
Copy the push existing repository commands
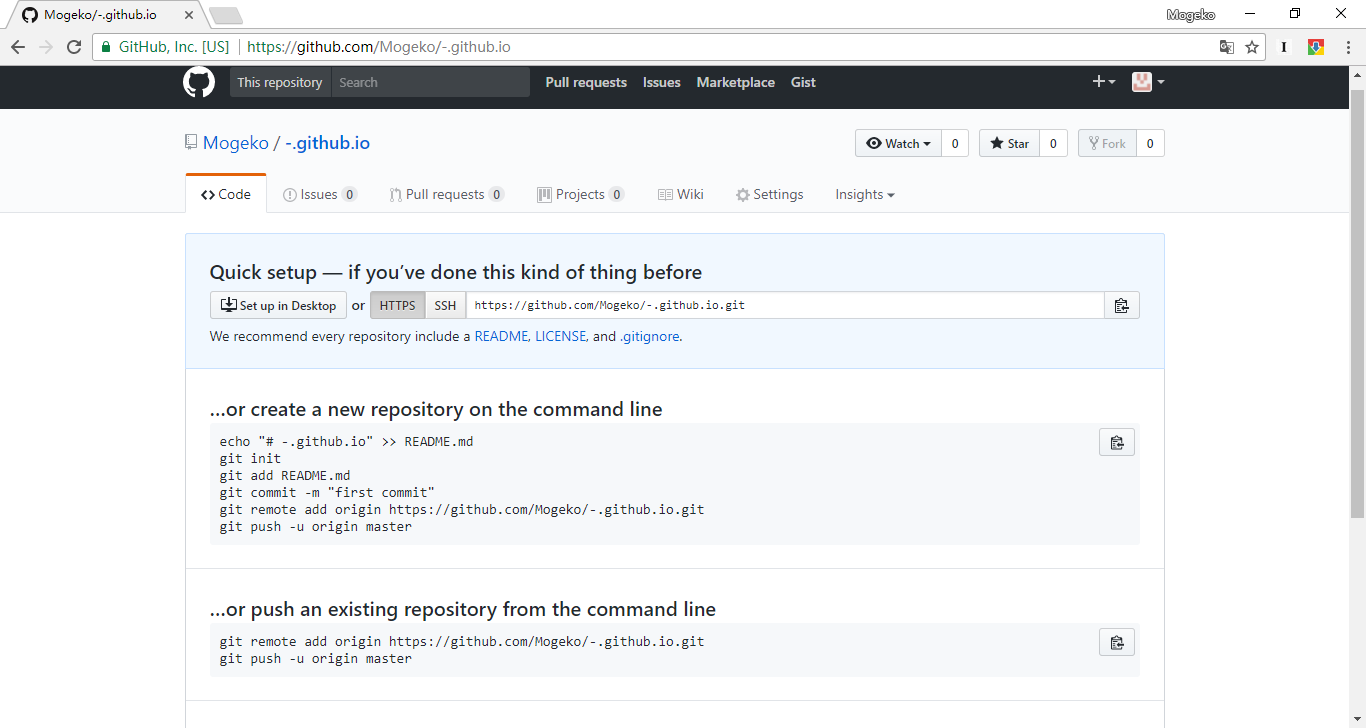tap(1116, 642)
